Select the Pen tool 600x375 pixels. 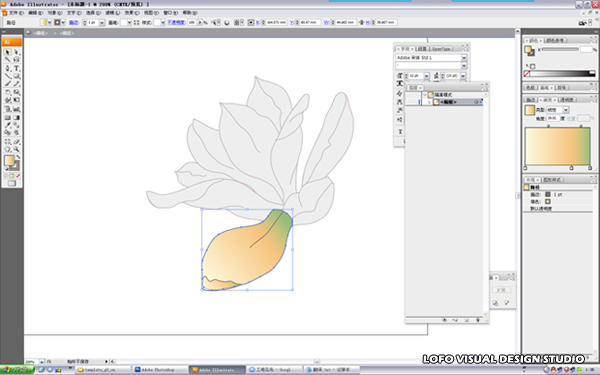tap(7, 68)
